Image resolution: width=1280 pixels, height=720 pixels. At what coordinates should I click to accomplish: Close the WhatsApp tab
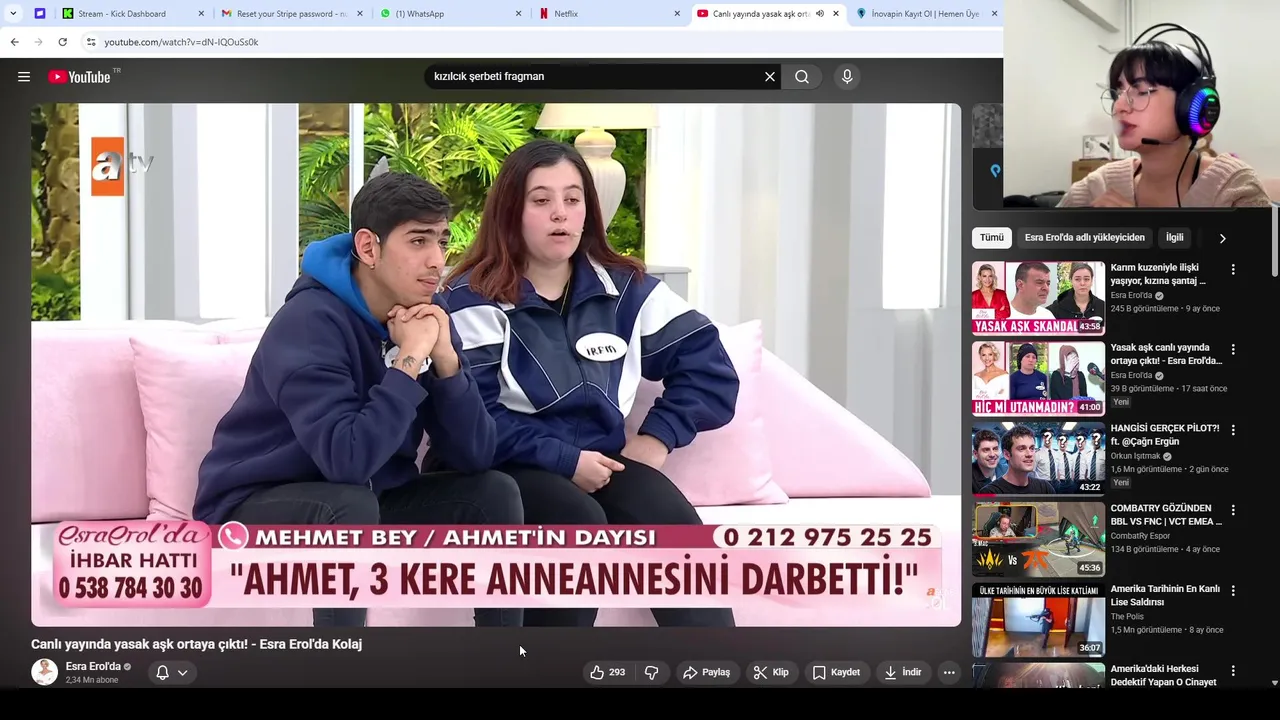(x=518, y=14)
